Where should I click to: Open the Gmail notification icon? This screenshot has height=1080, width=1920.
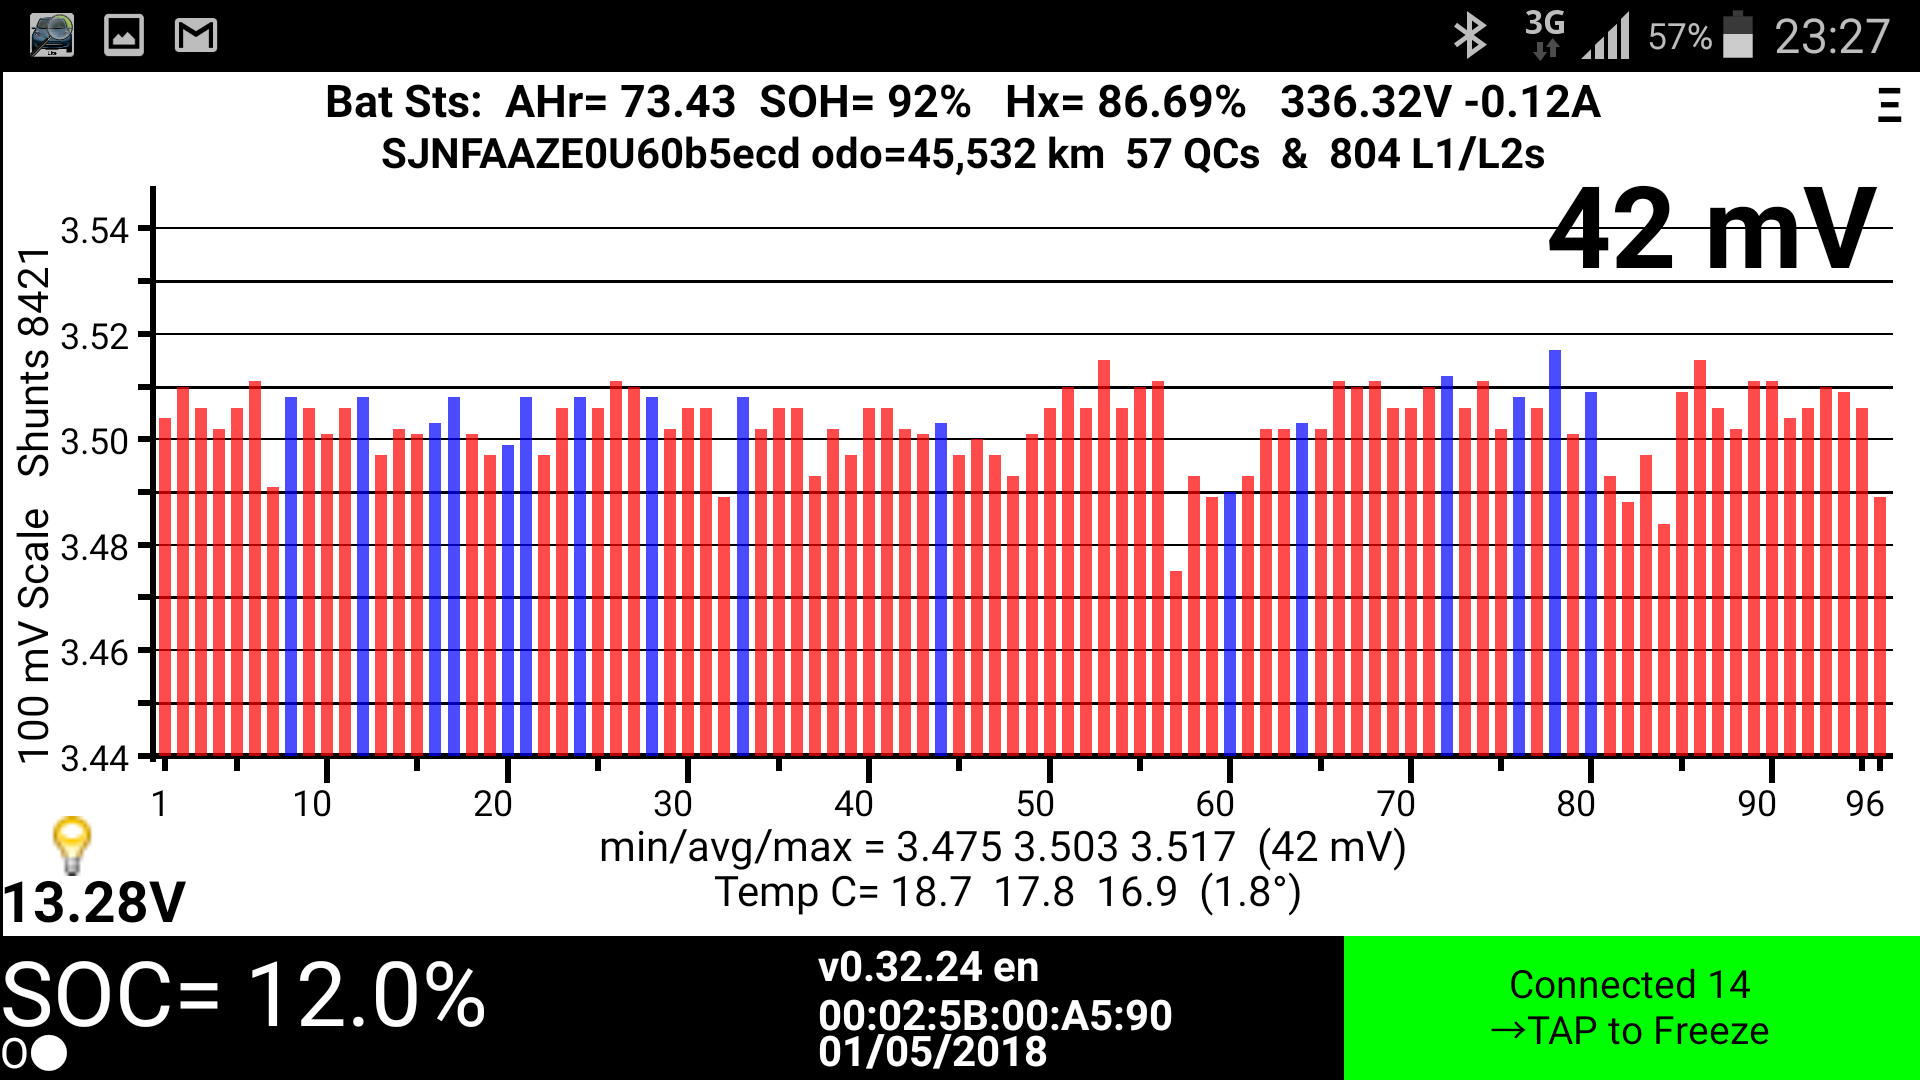pos(196,36)
